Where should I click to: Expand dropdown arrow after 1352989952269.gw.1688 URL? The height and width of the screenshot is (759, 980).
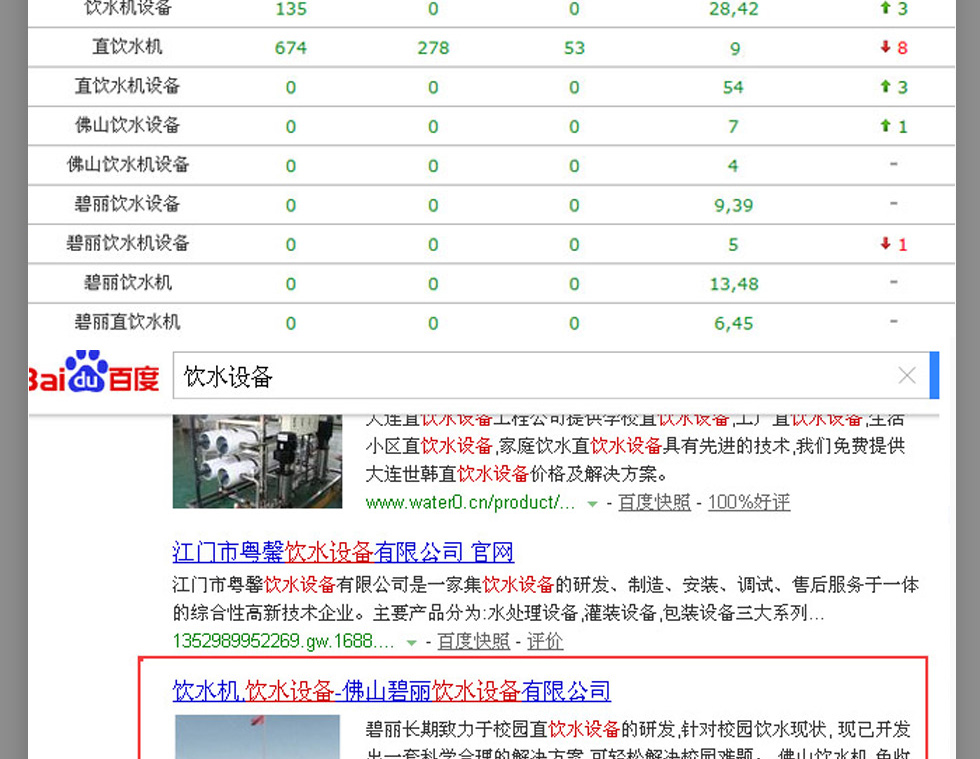[x=411, y=642]
